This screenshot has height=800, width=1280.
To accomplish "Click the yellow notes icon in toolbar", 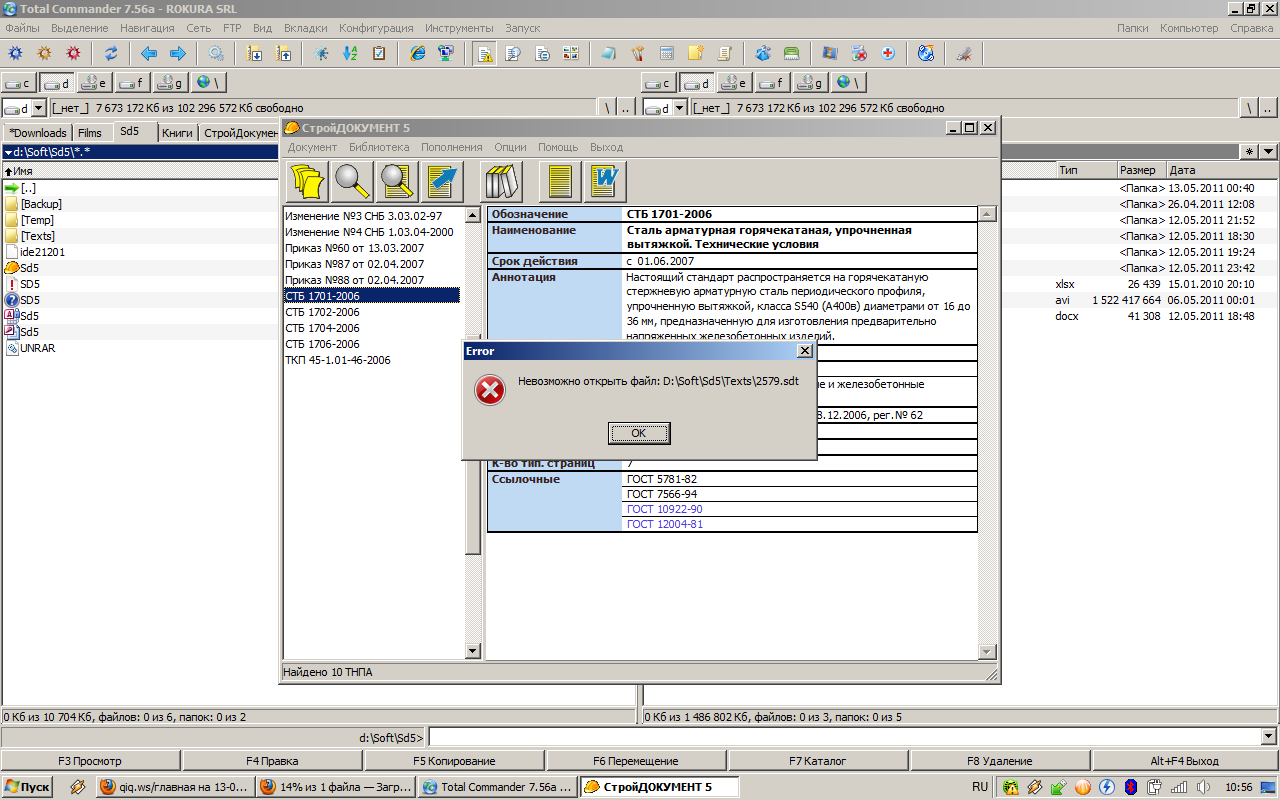I will [695, 53].
